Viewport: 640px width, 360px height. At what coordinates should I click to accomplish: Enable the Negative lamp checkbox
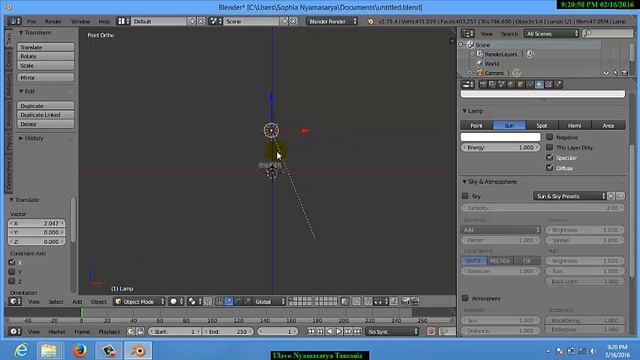[x=549, y=137]
